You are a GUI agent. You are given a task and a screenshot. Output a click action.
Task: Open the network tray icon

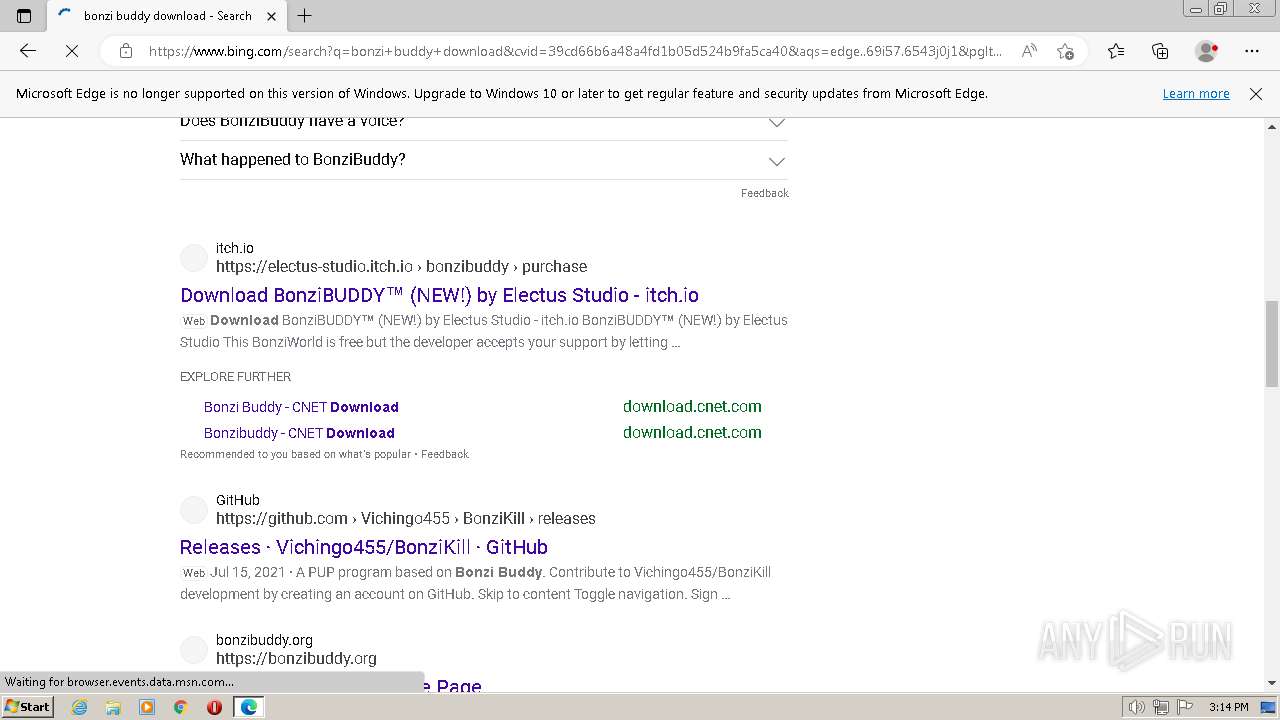coord(1161,707)
